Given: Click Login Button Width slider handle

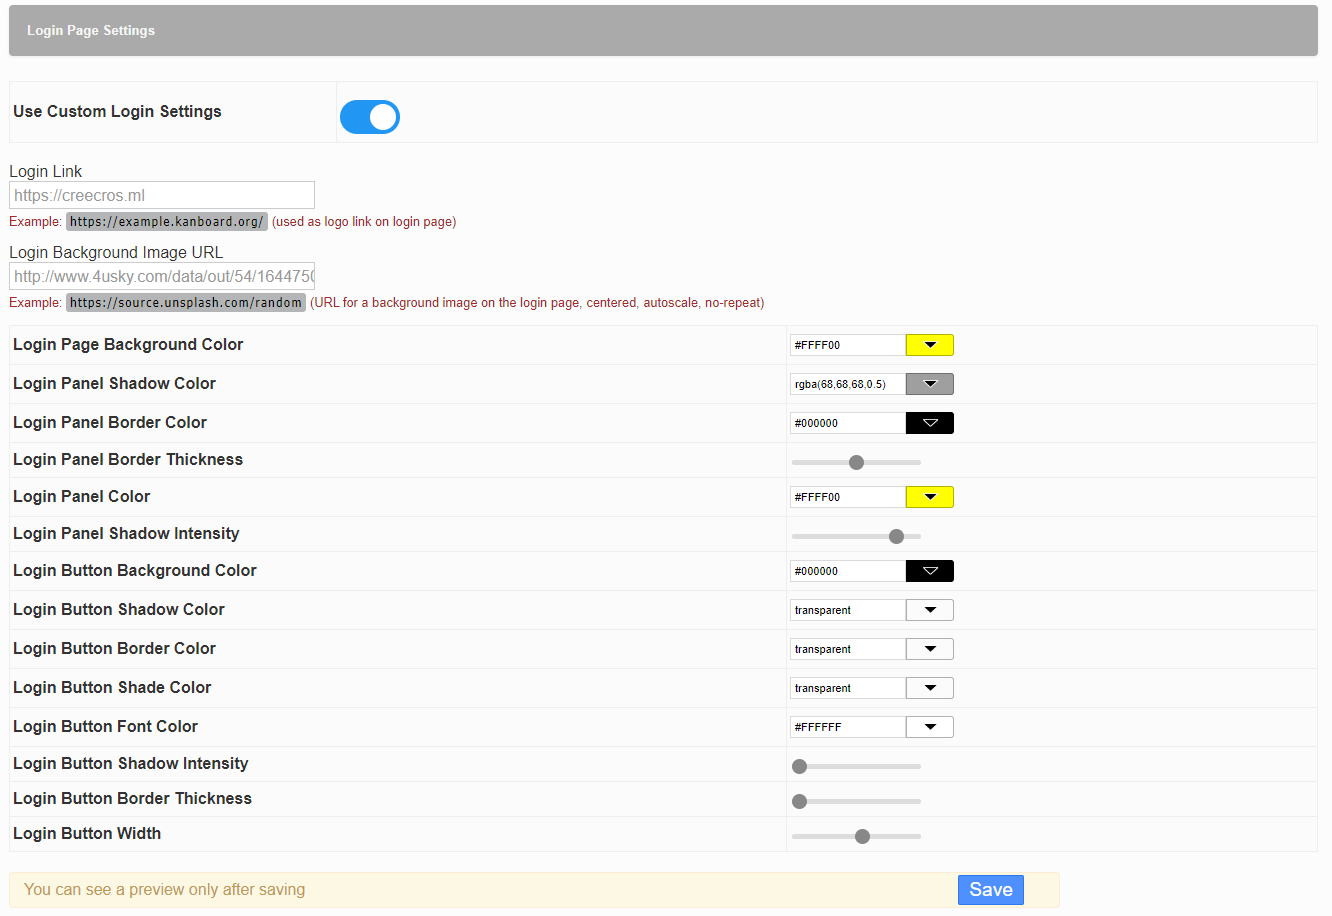Looking at the screenshot, I should [862, 836].
